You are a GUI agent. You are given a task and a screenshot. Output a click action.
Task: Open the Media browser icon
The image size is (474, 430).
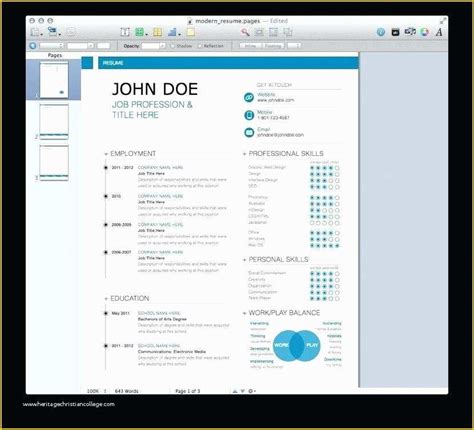pos(410,32)
